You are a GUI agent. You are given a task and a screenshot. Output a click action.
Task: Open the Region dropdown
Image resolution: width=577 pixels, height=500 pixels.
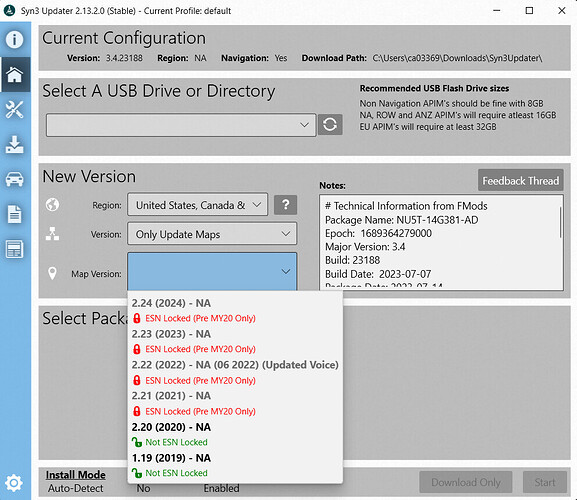[198, 205]
